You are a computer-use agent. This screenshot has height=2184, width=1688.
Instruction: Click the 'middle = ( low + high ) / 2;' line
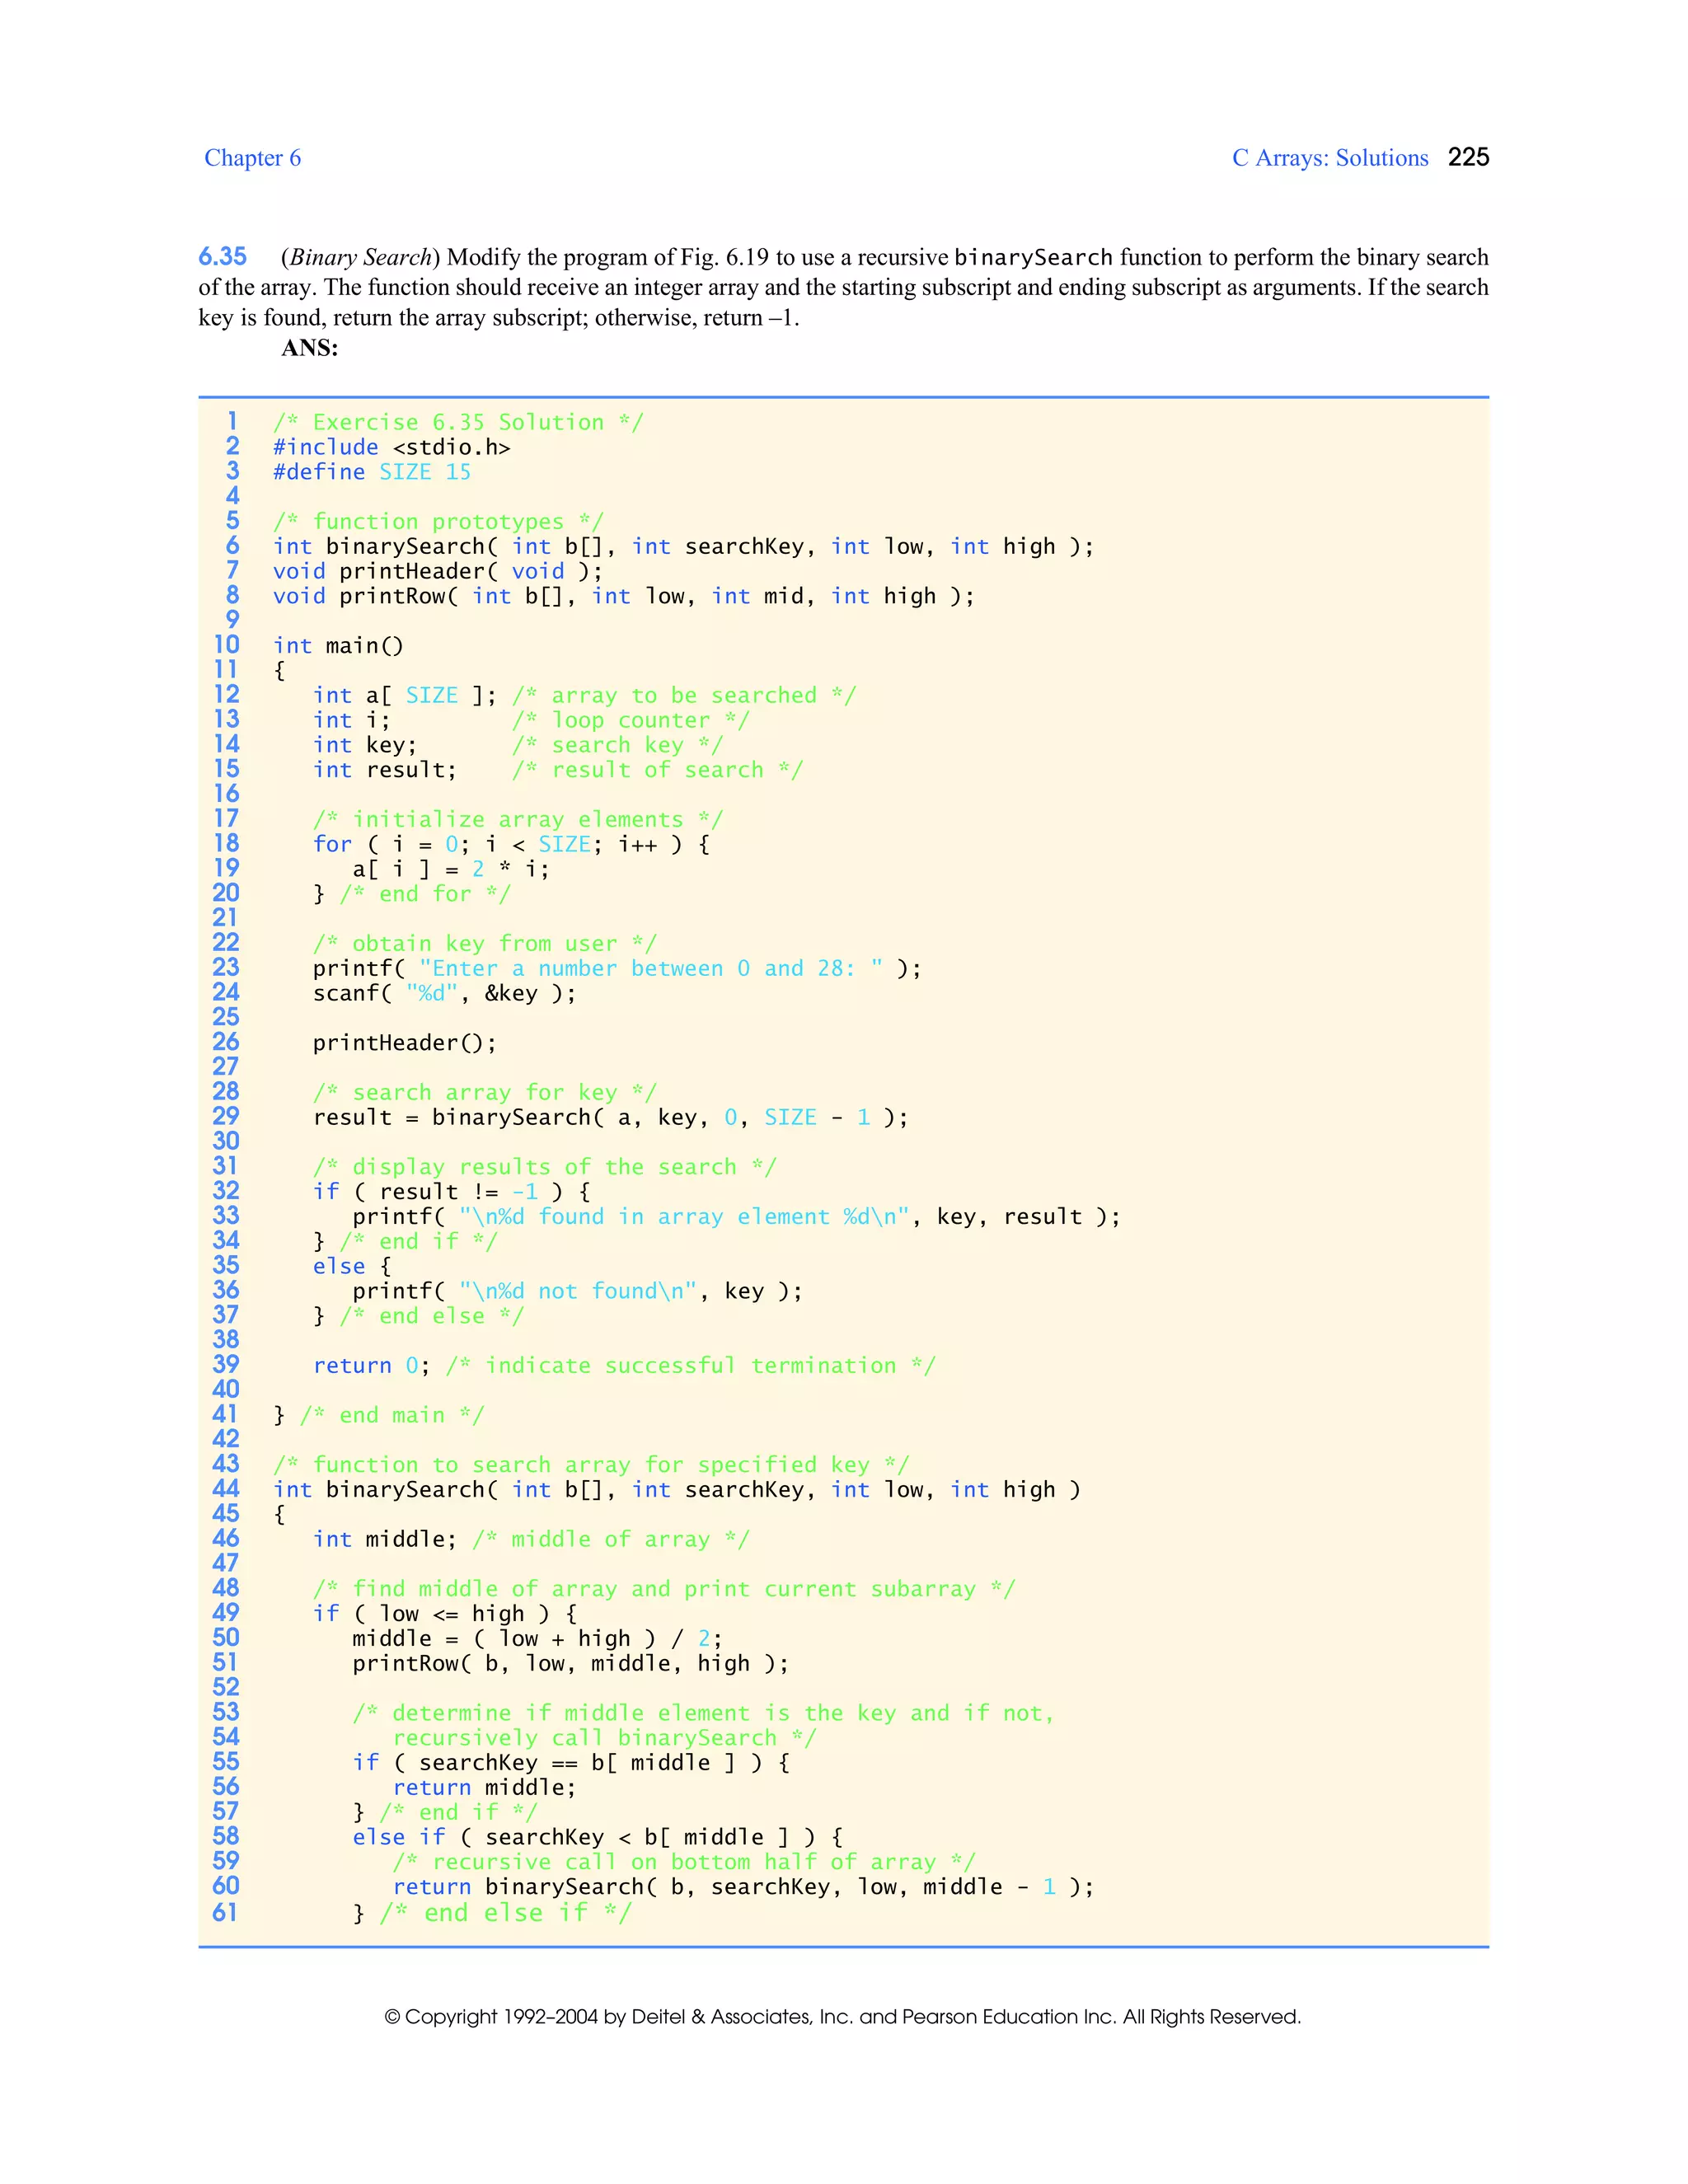537,1638
